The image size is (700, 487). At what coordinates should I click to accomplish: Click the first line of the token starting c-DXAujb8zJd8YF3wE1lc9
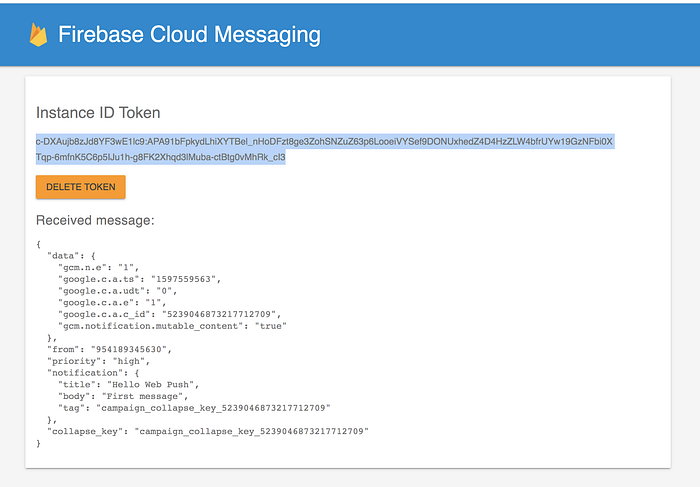coord(325,142)
